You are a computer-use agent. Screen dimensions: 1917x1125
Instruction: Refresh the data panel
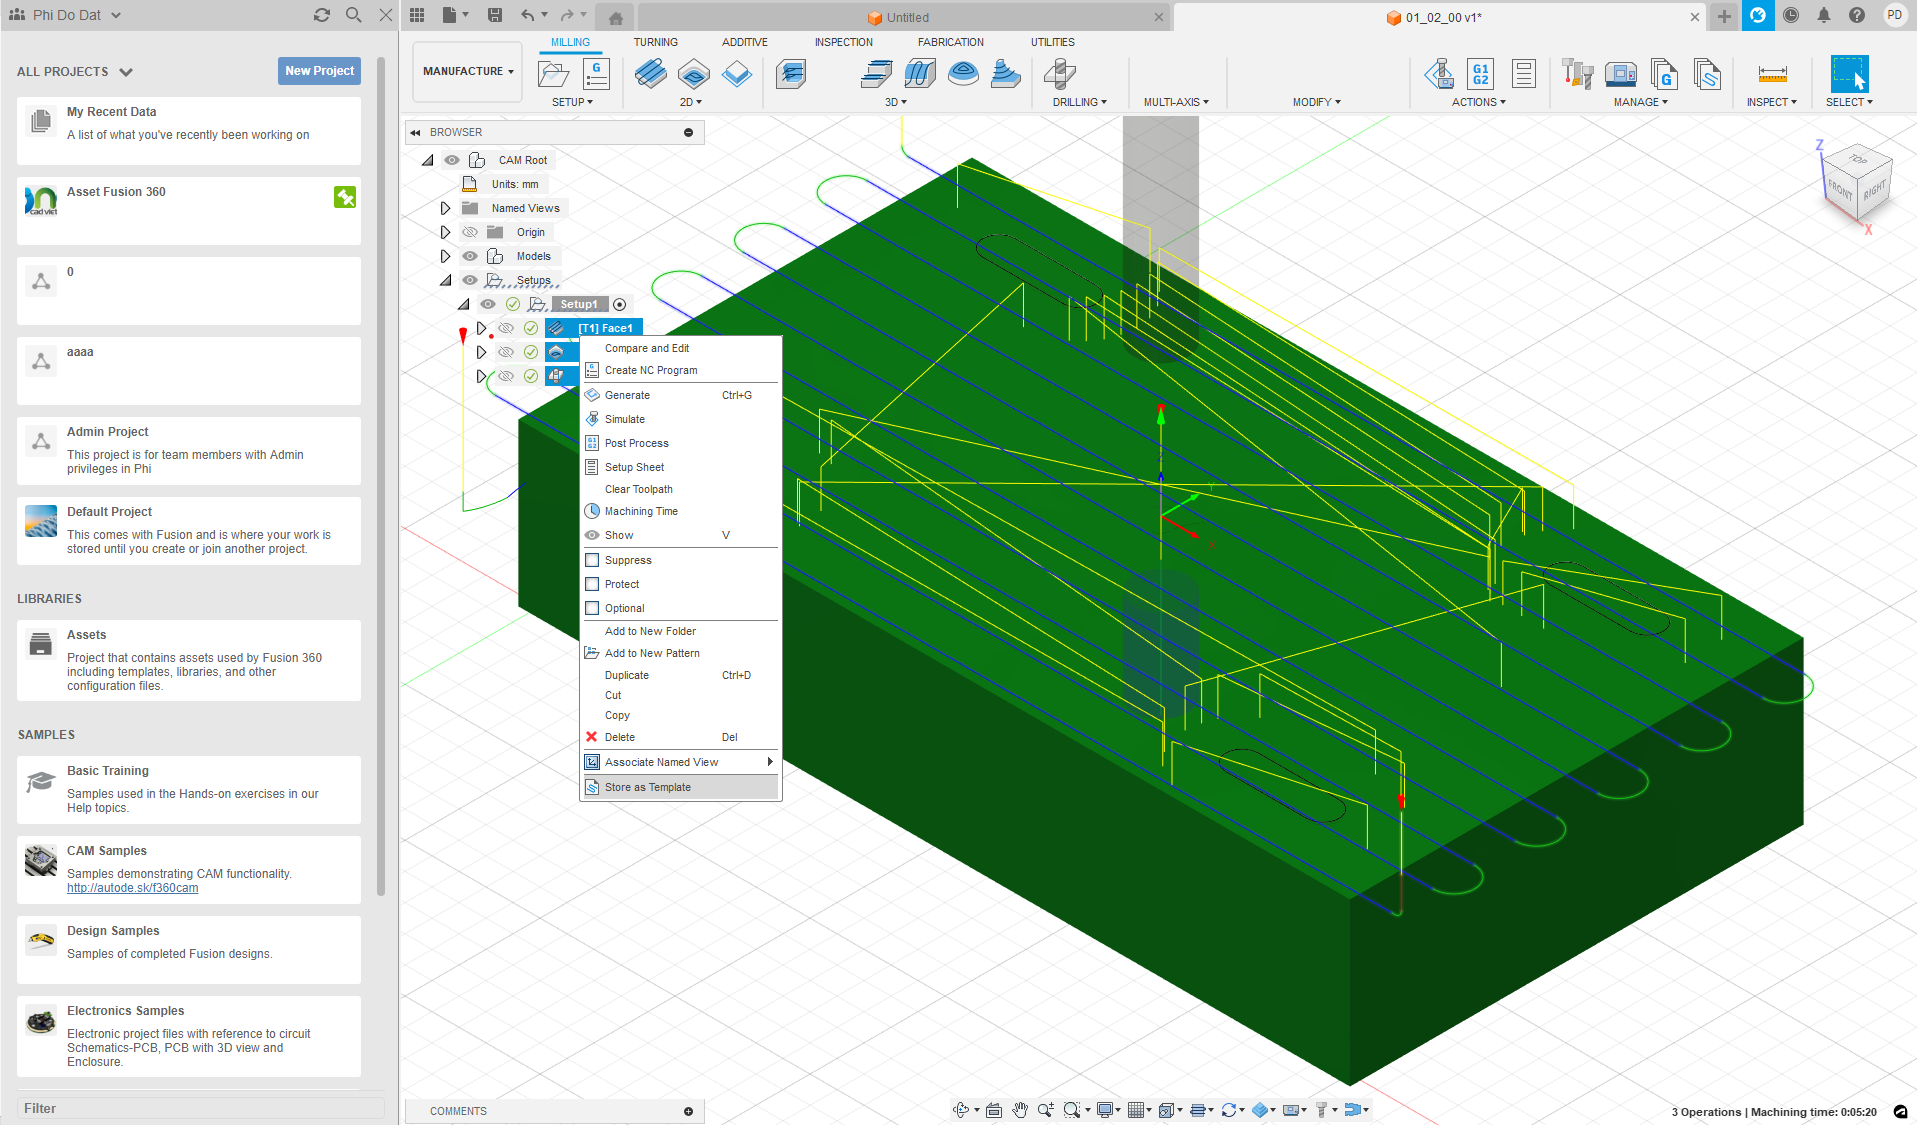321,15
